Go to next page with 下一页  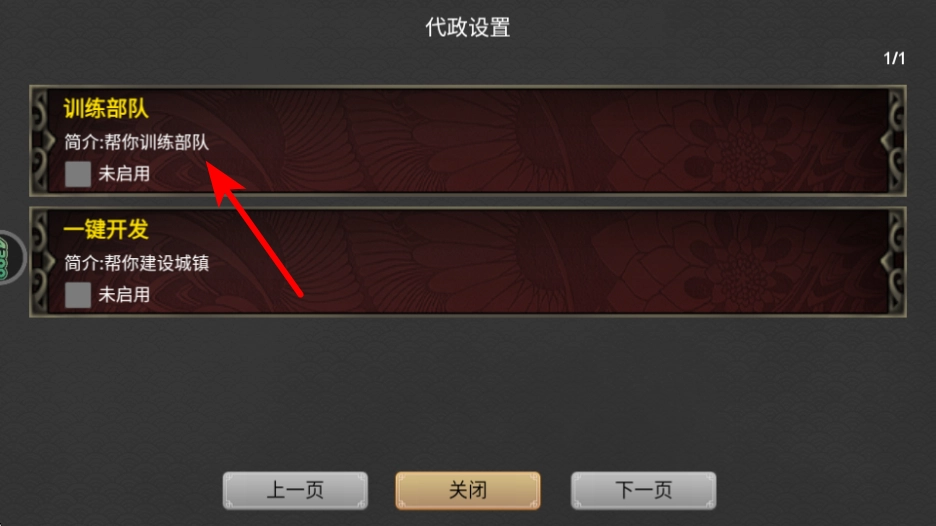pos(644,490)
